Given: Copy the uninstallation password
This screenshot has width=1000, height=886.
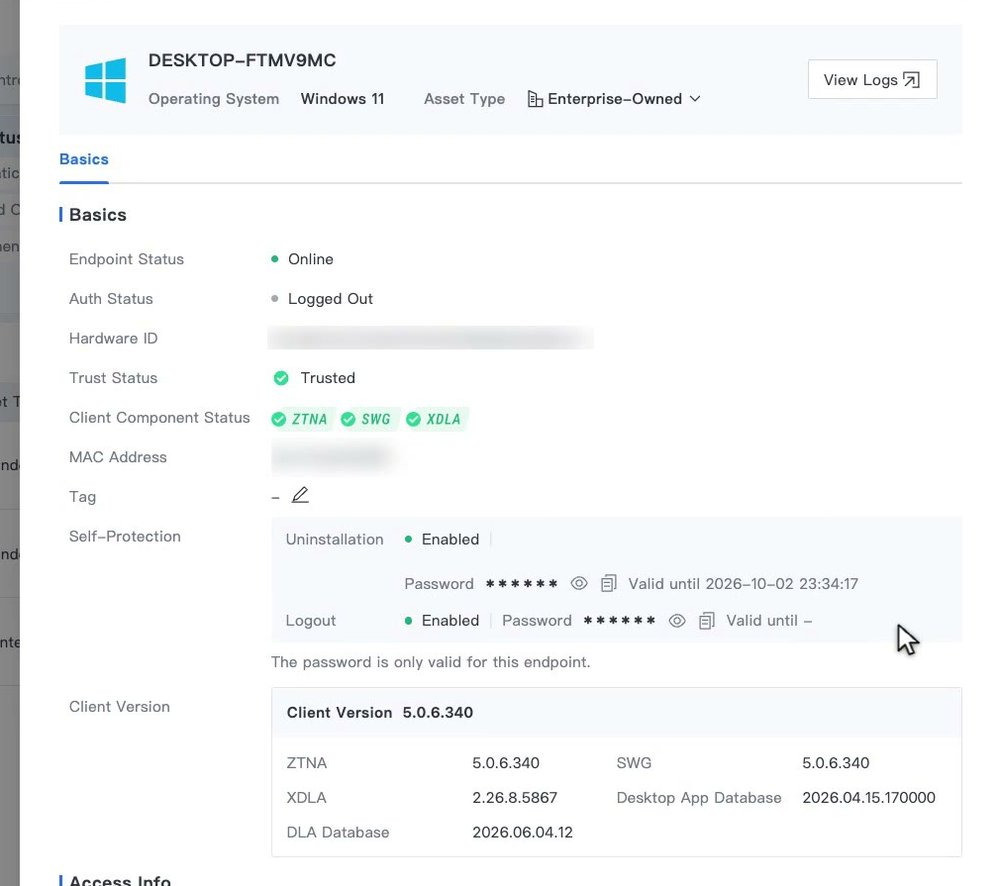Looking at the screenshot, I should coord(609,583).
